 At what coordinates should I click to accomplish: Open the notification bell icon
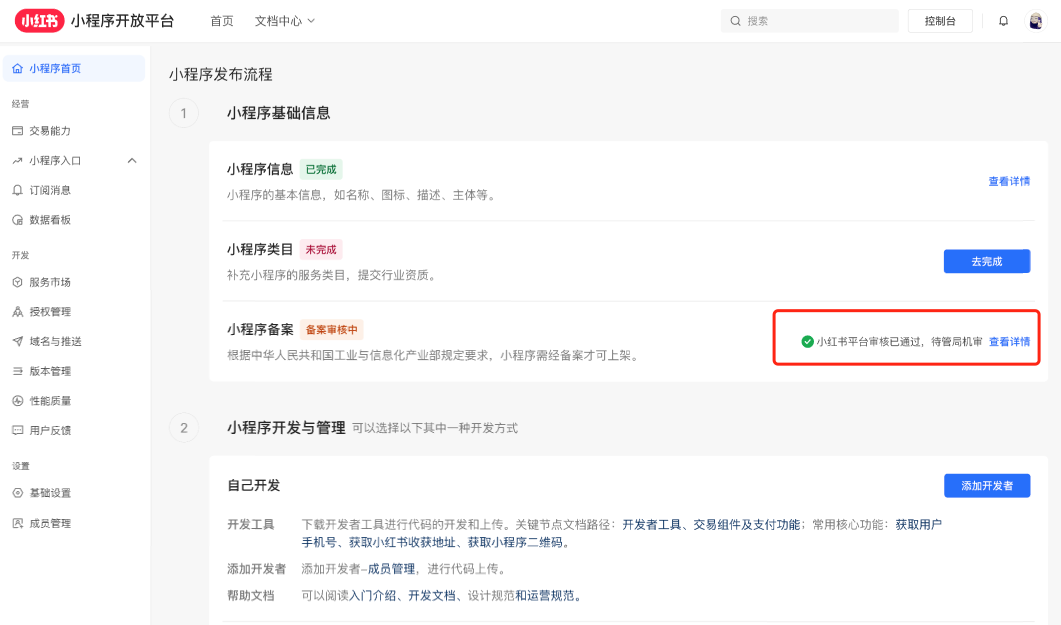(x=1003, y=21)
